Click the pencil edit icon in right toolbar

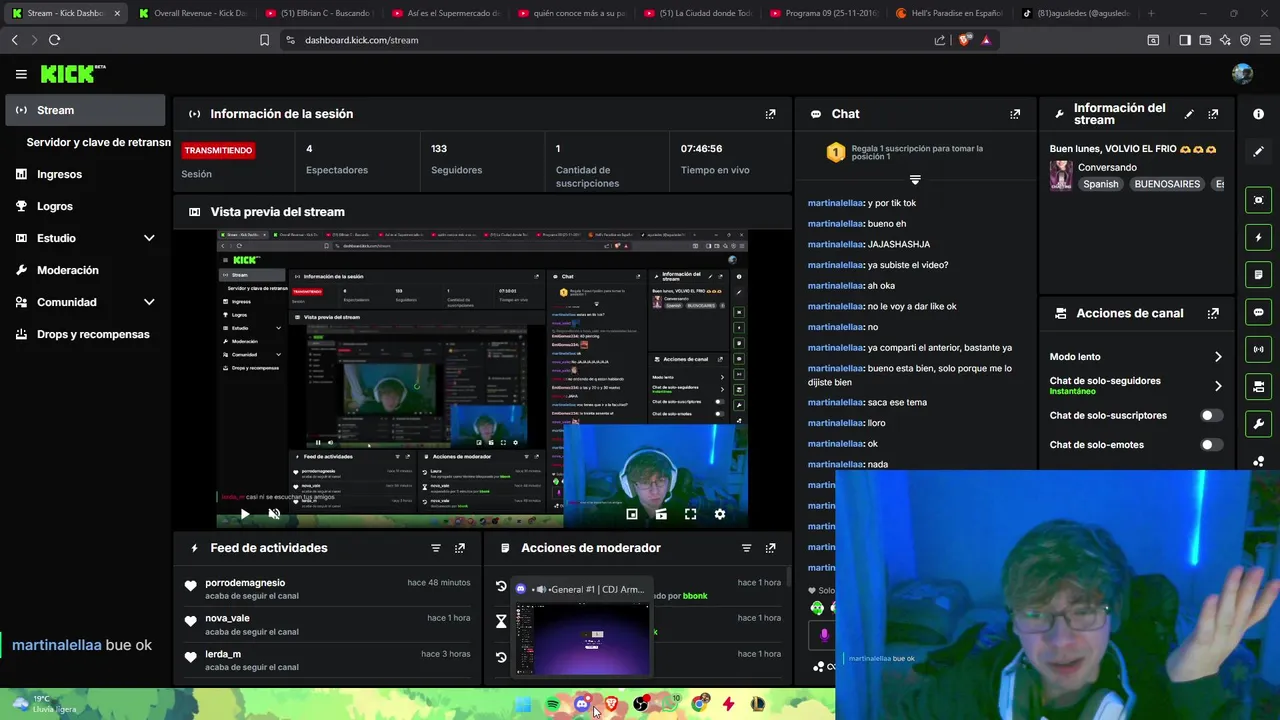tap(1258, 152)
